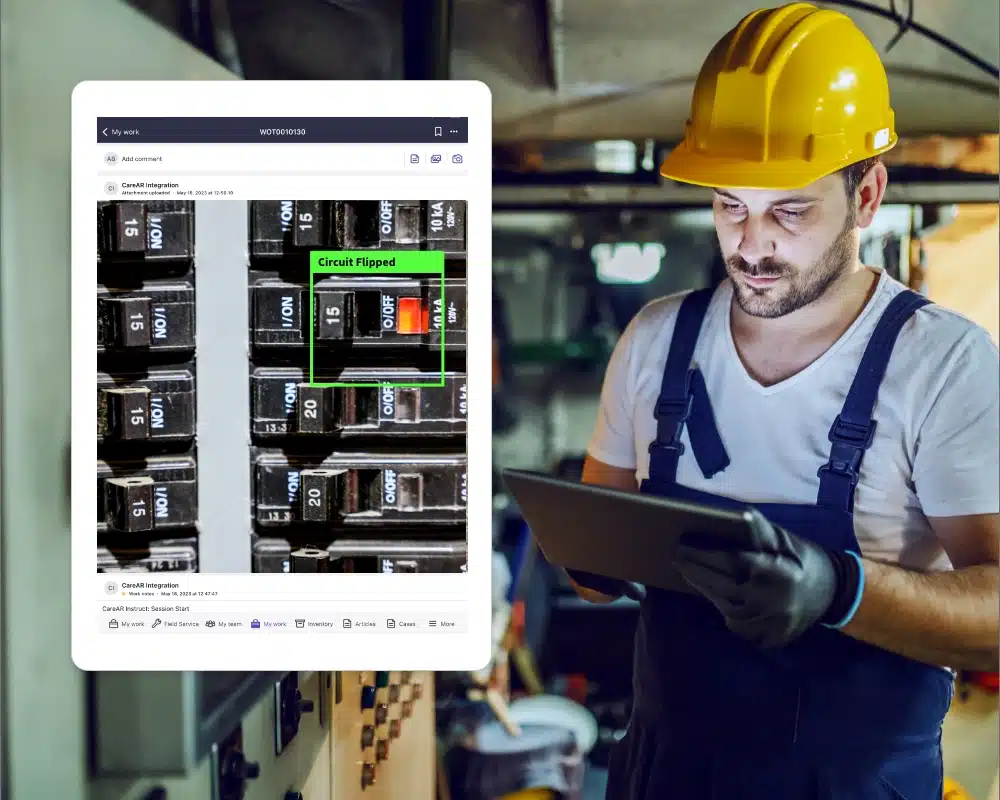Click the CI avatar for CareAR Integration
Image resolution: width=1000 pixels, height=800 pixels.
coord(110,187)
